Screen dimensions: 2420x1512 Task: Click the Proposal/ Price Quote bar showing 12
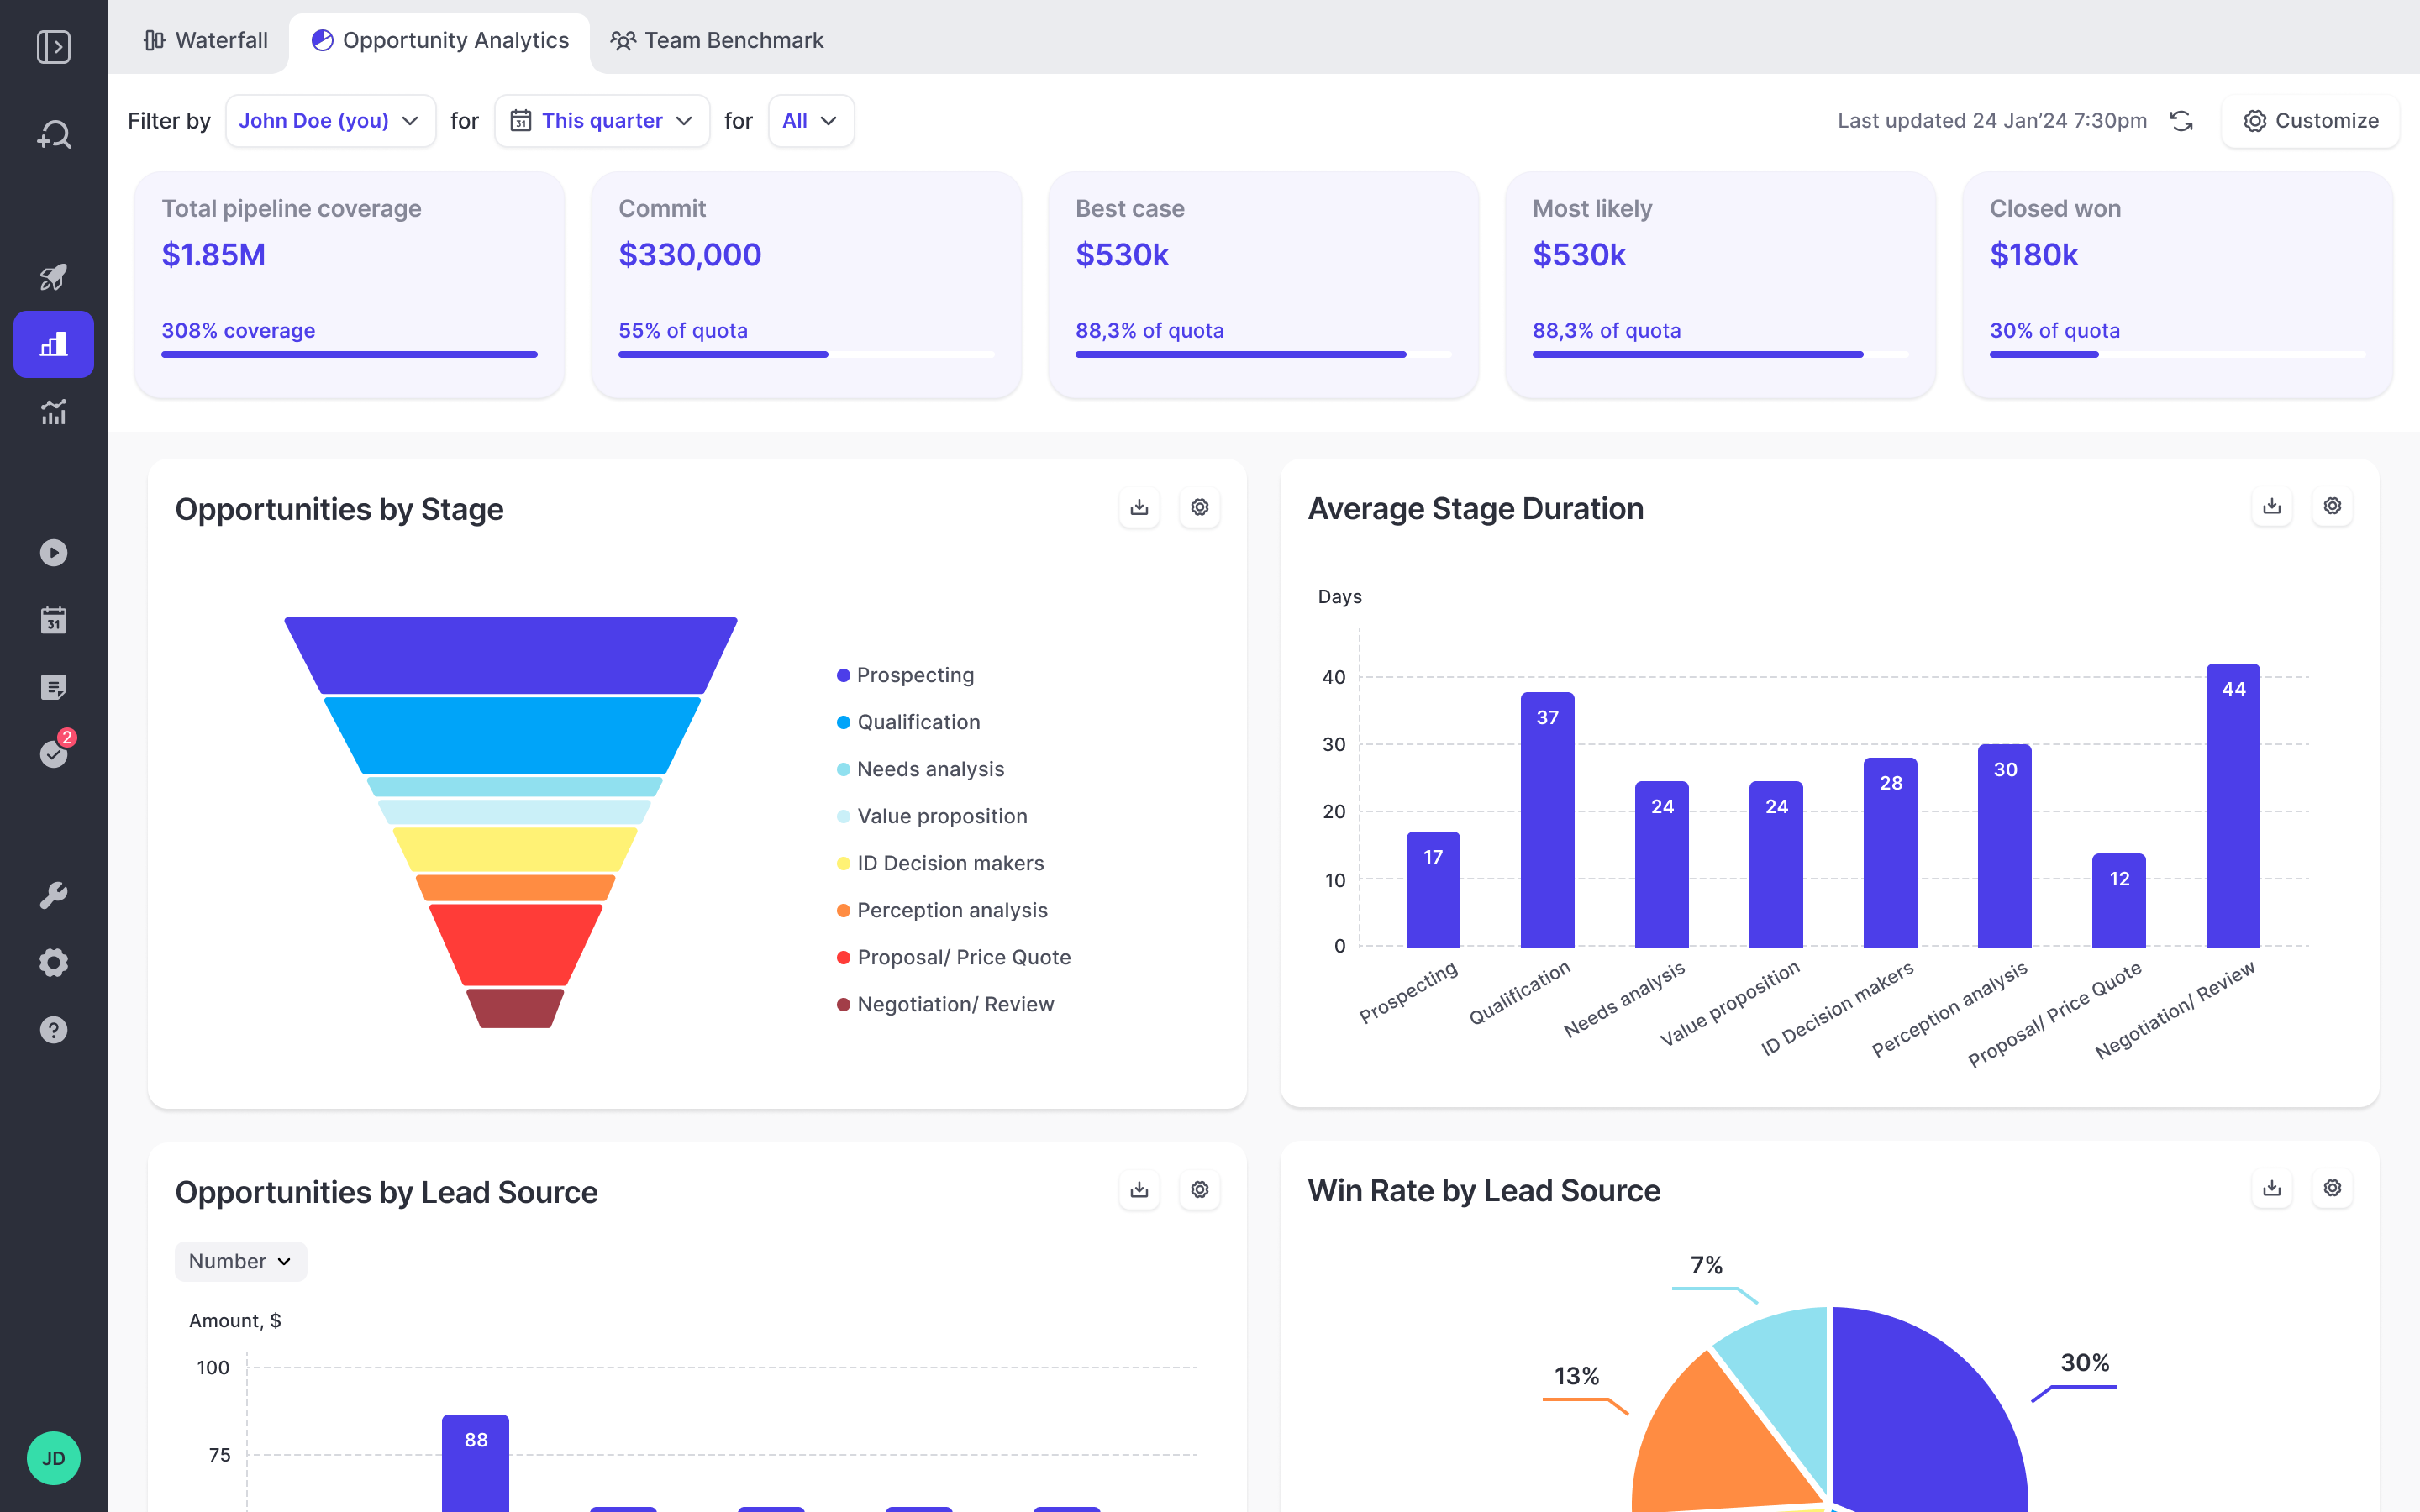tap(2119, 900)
